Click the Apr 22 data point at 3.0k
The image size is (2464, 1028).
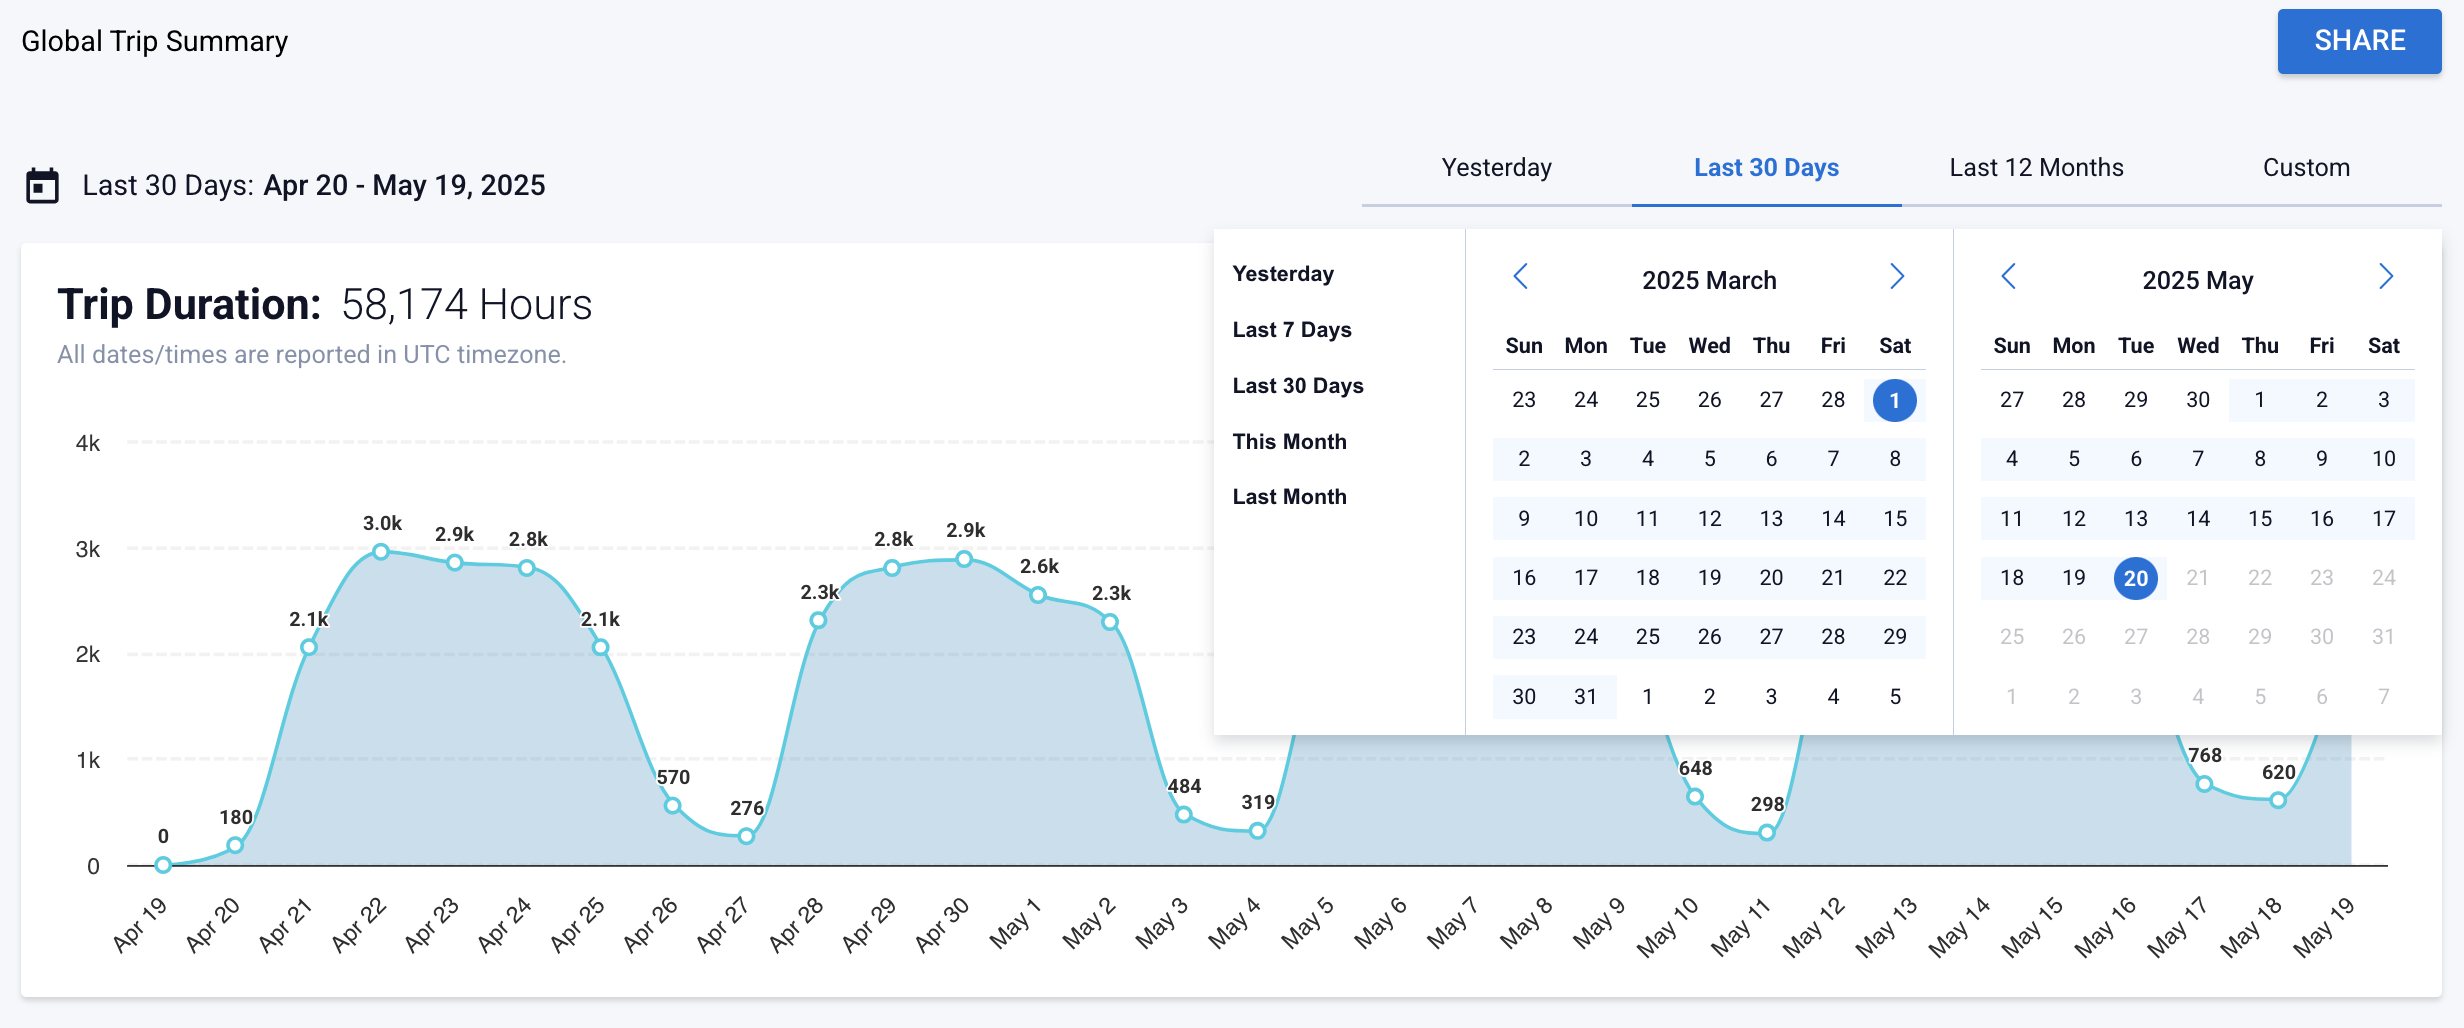click(x=381, y=552)
